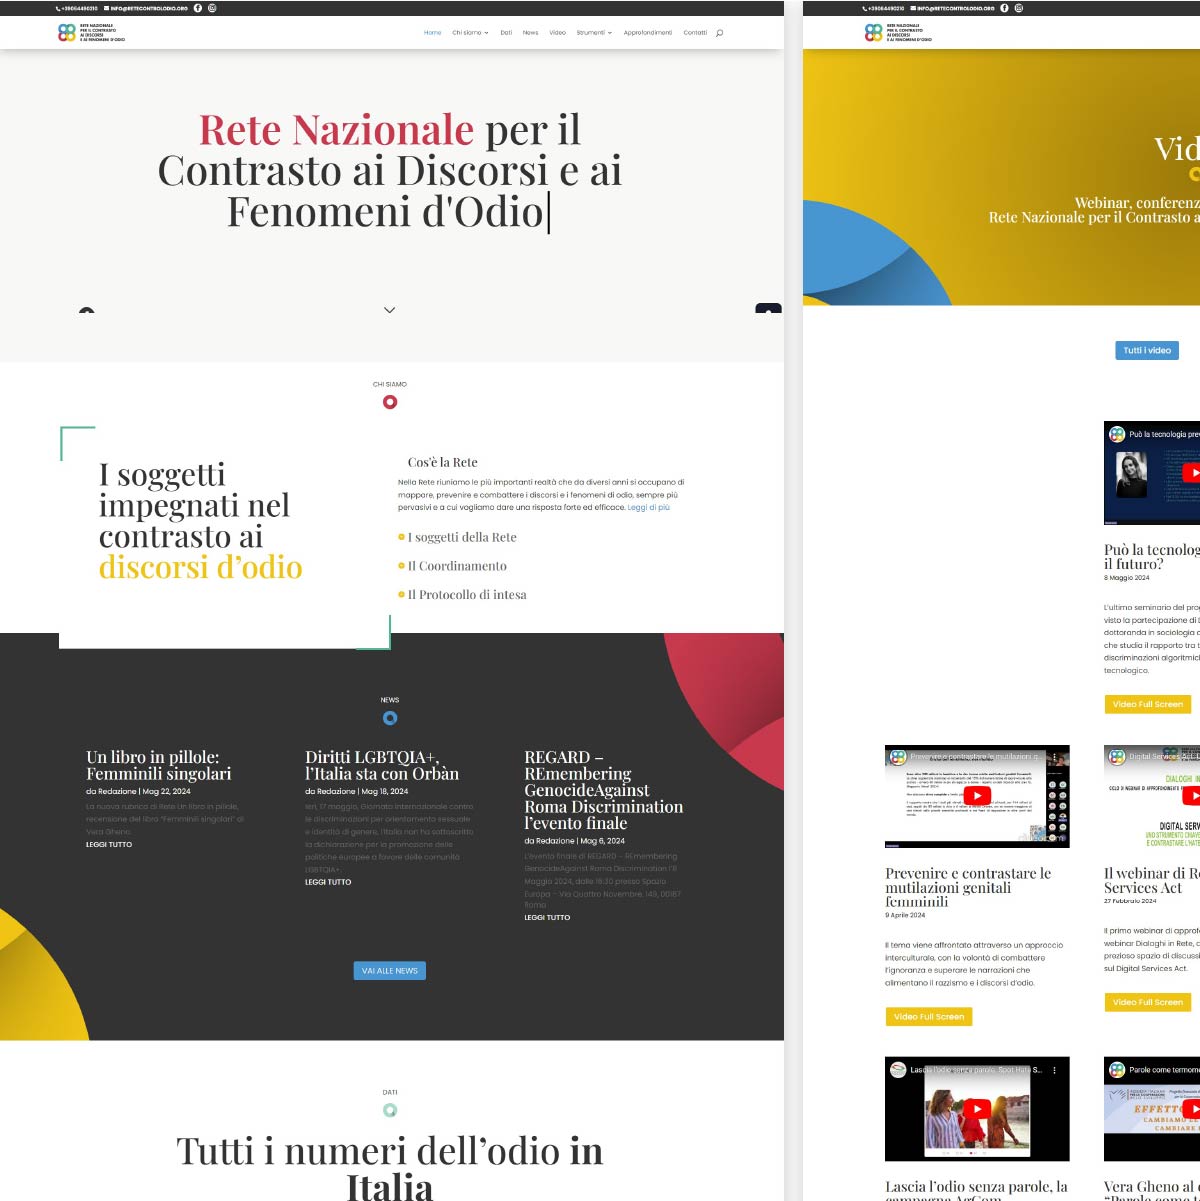Click phone number in home page top bar
The image size is (1200, 1201).
[77, 8]
